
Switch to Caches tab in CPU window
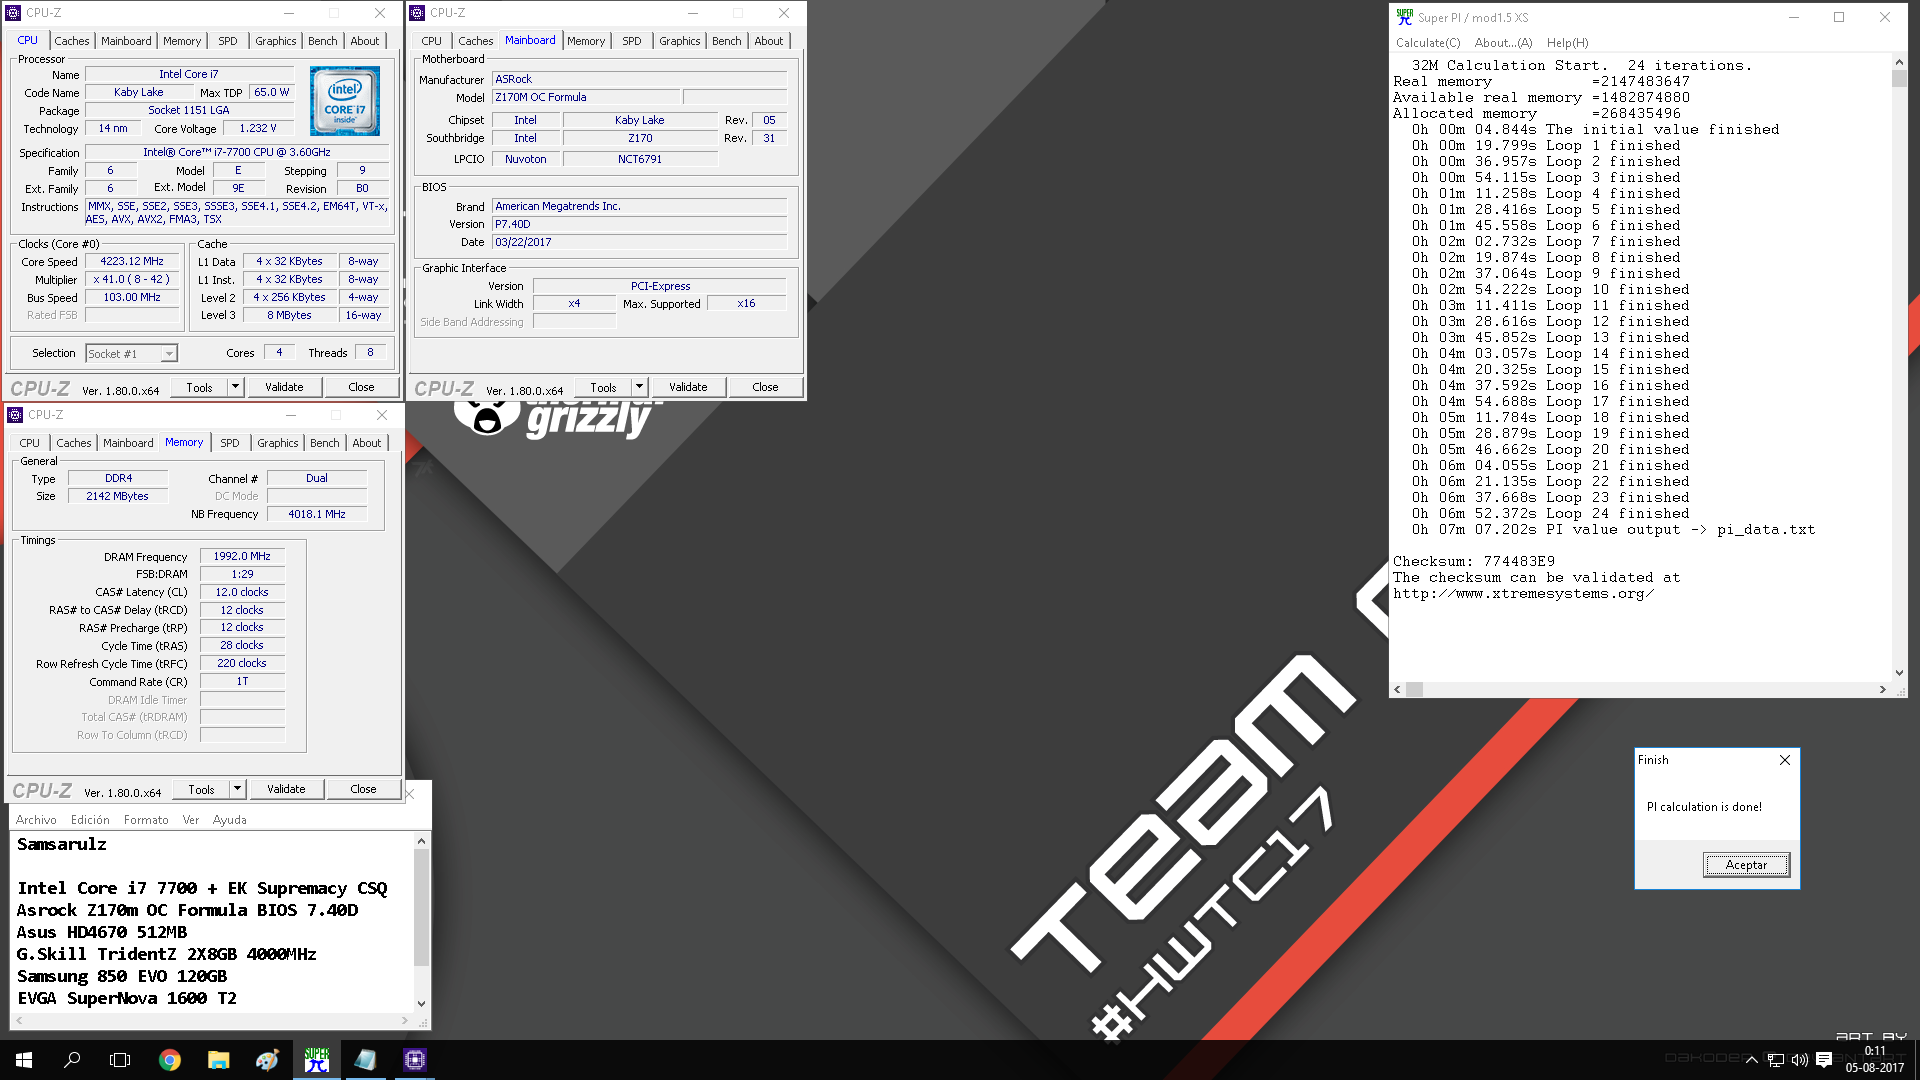coord(71,41)
